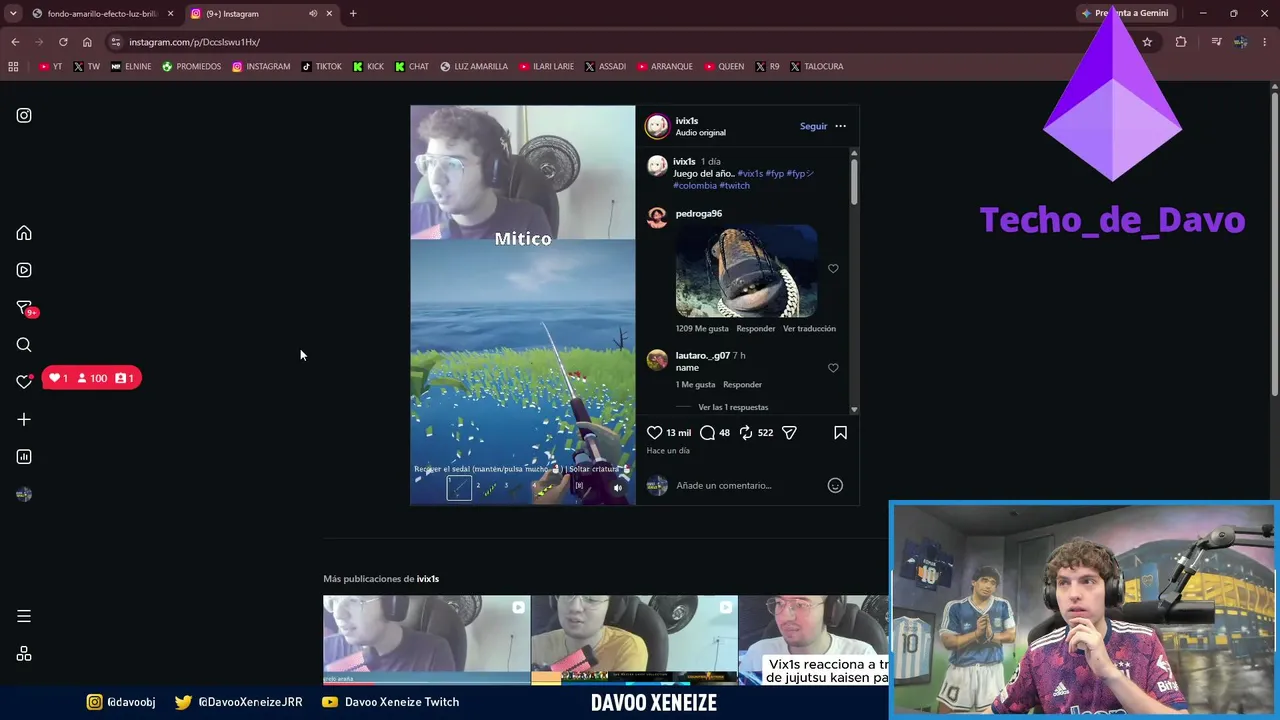Viewport: 1280px width, 720px height.
Task: Repost using the arrows icon
Action: [x=745, y=432]
